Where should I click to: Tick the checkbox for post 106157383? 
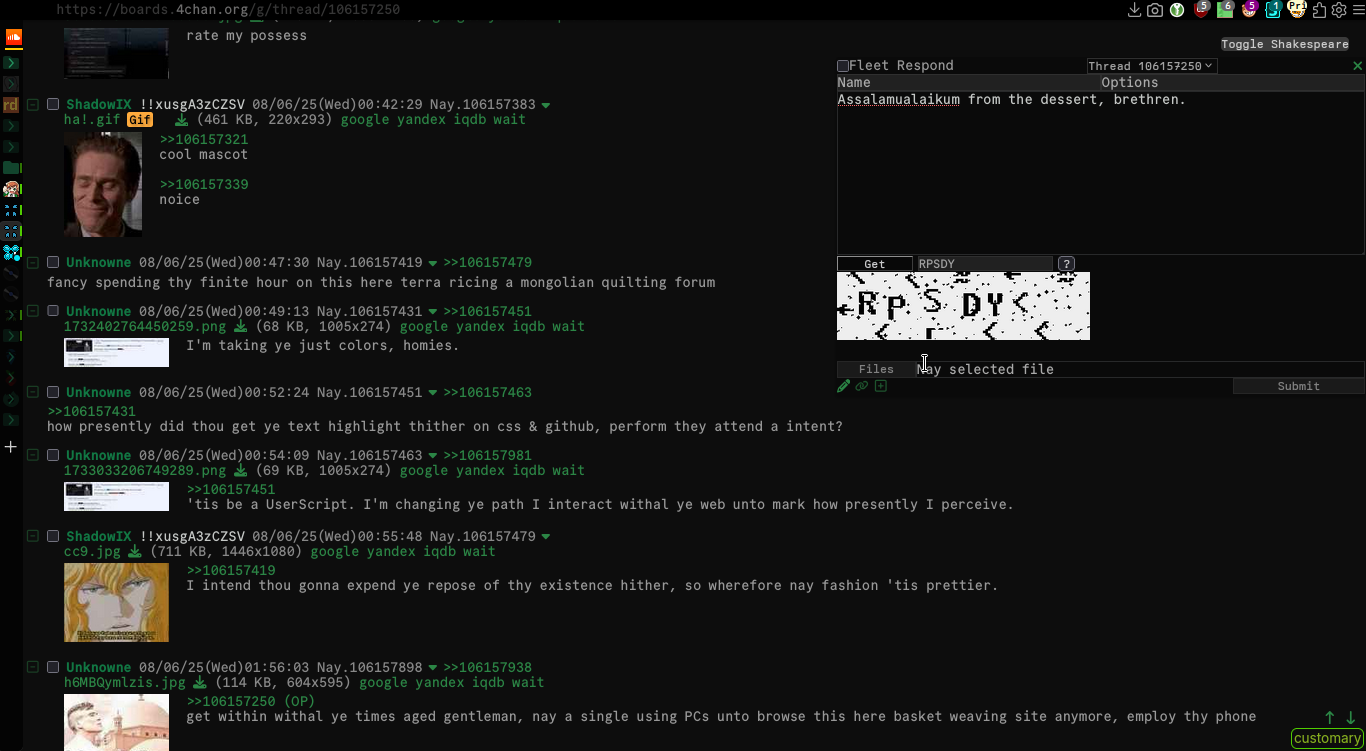tap(53, 105)
